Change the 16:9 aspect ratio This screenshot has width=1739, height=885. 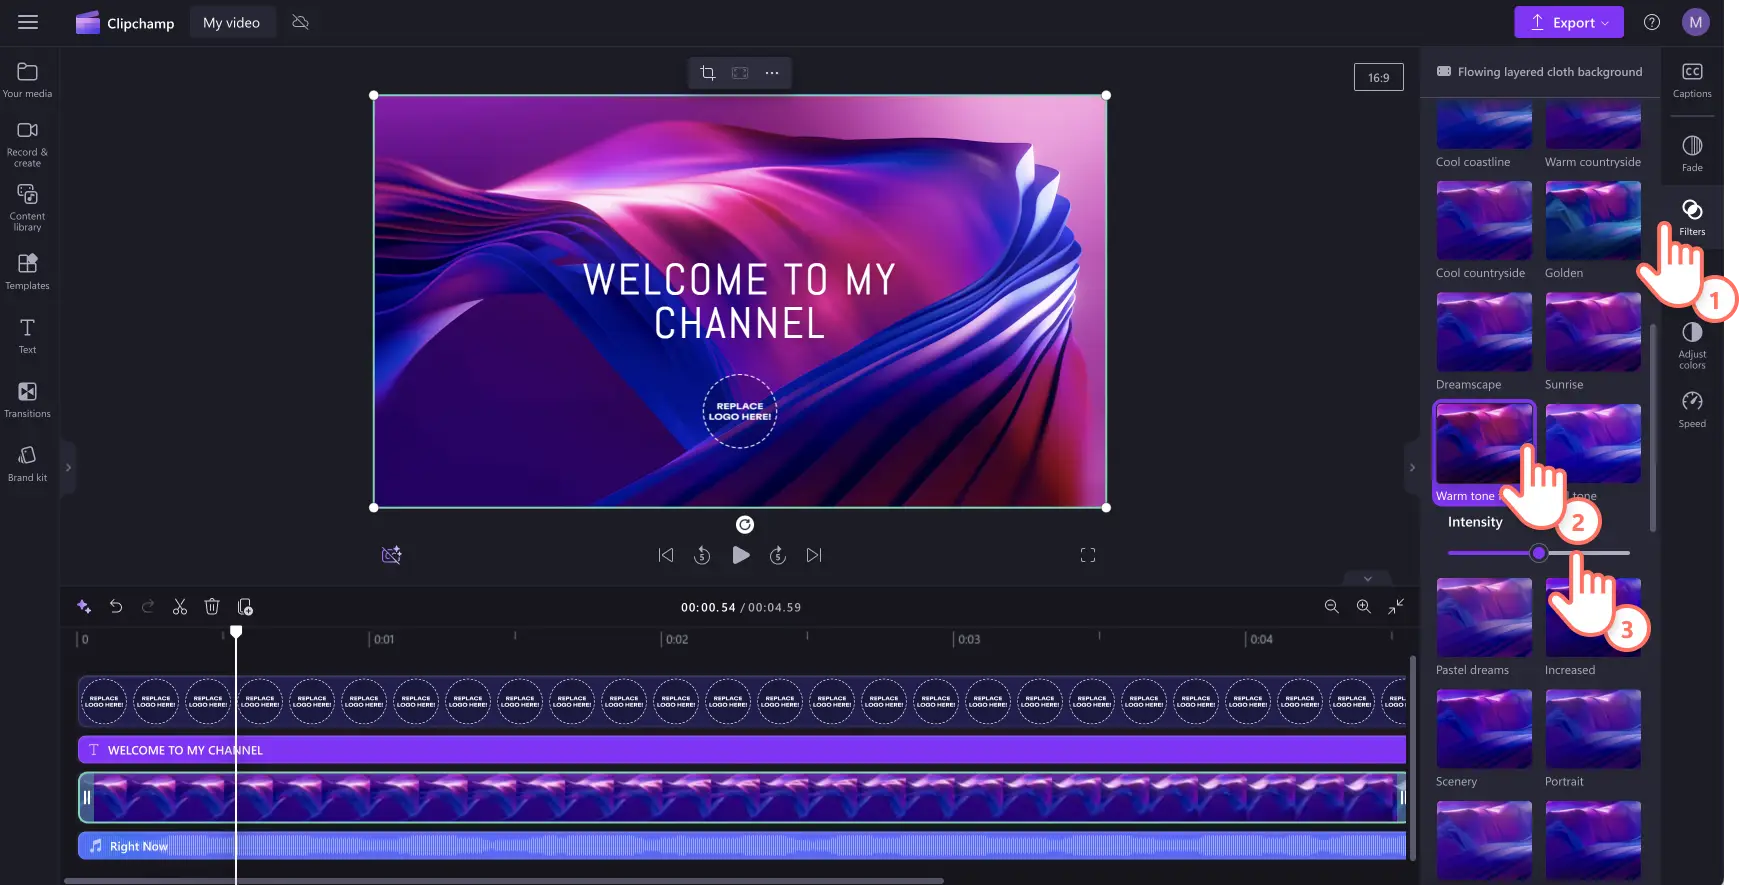tap(1379, 77)
